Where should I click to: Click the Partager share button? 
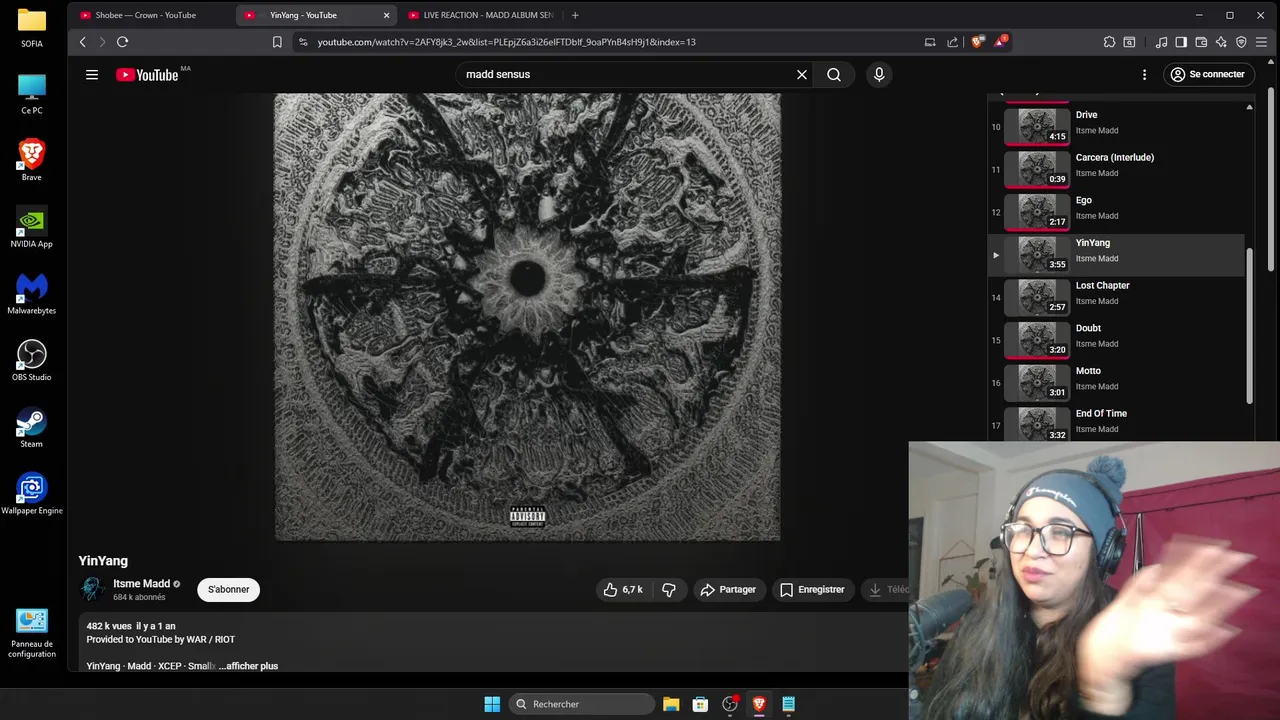tap(728, 590)
